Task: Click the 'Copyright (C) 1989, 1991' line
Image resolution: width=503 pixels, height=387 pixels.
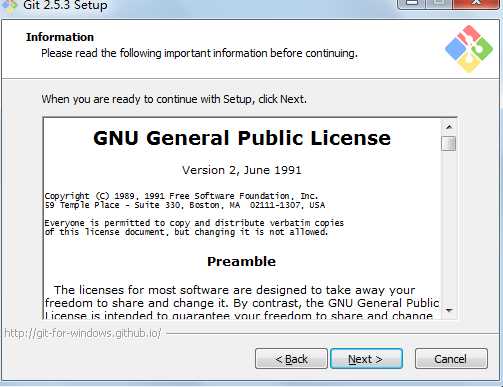Action: tap(181, 196)
